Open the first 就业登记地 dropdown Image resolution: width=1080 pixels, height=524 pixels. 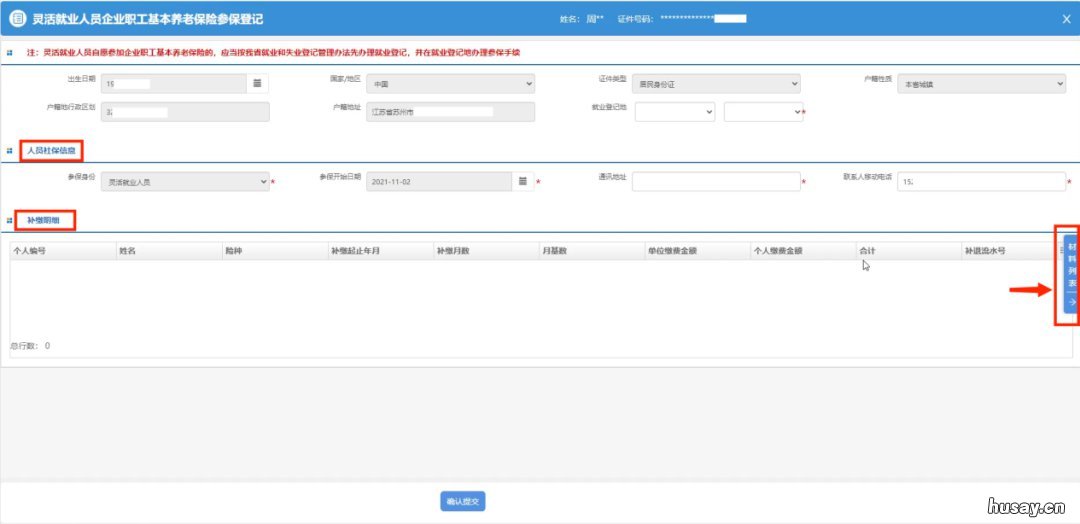(x=675, y=112)
